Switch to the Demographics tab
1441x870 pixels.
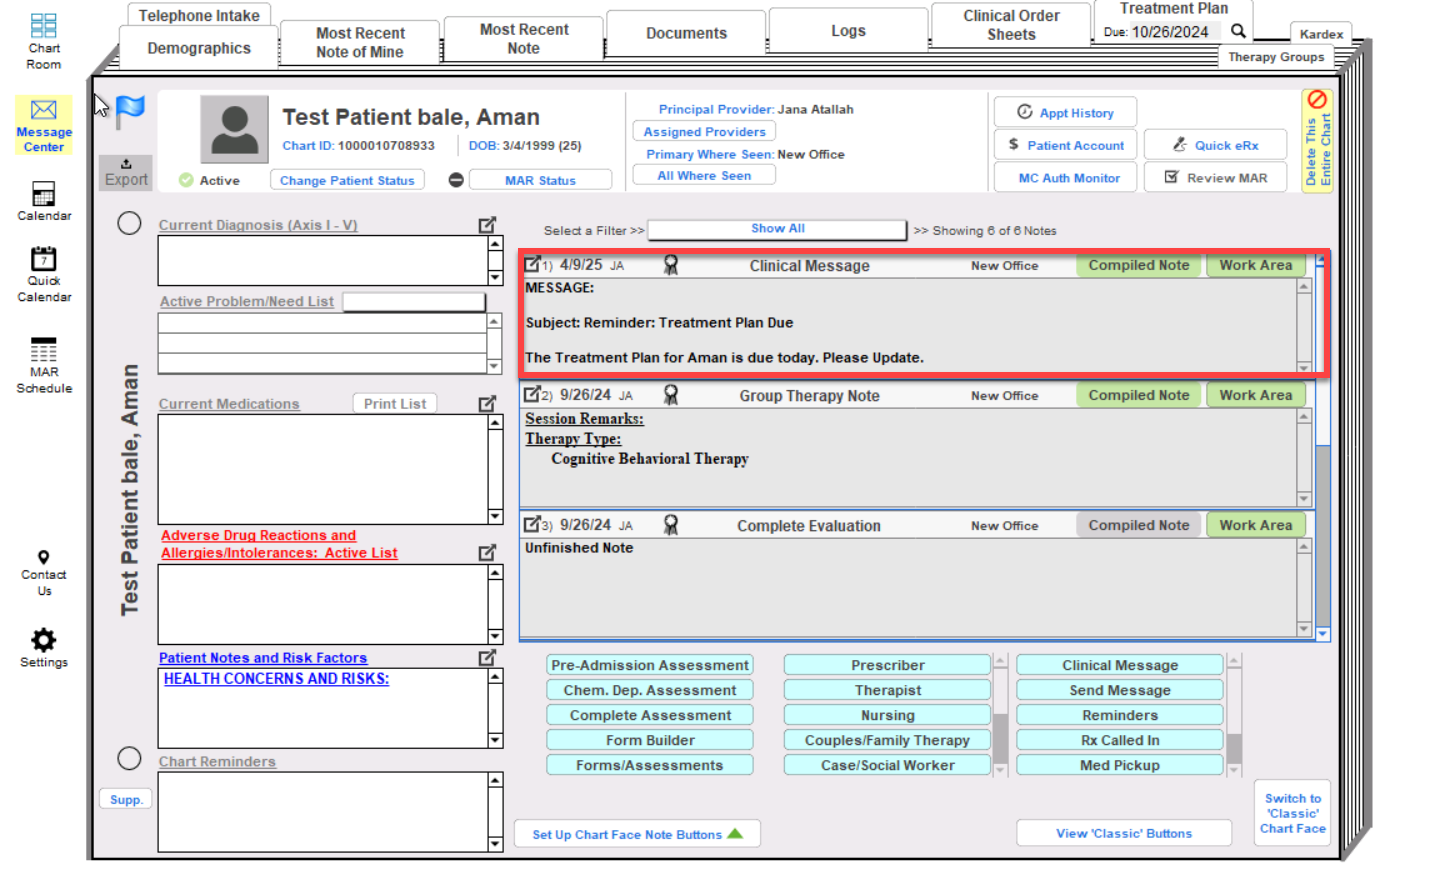tap(199, 48)
